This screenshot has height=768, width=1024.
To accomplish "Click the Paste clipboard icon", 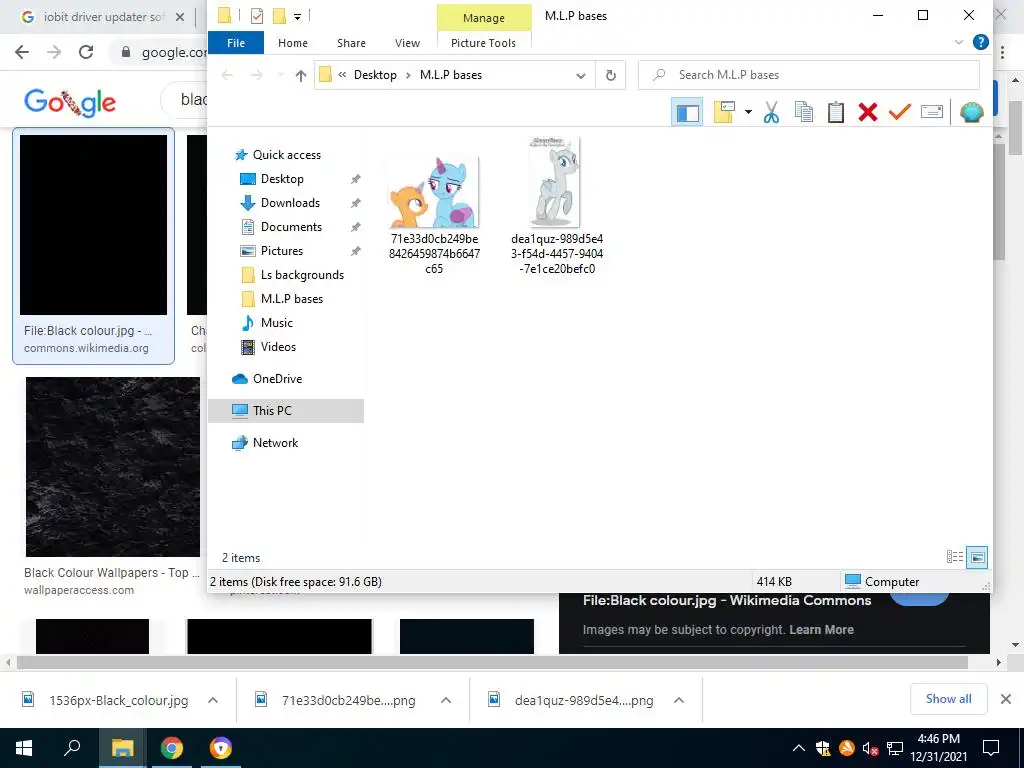I will point(836,112).
